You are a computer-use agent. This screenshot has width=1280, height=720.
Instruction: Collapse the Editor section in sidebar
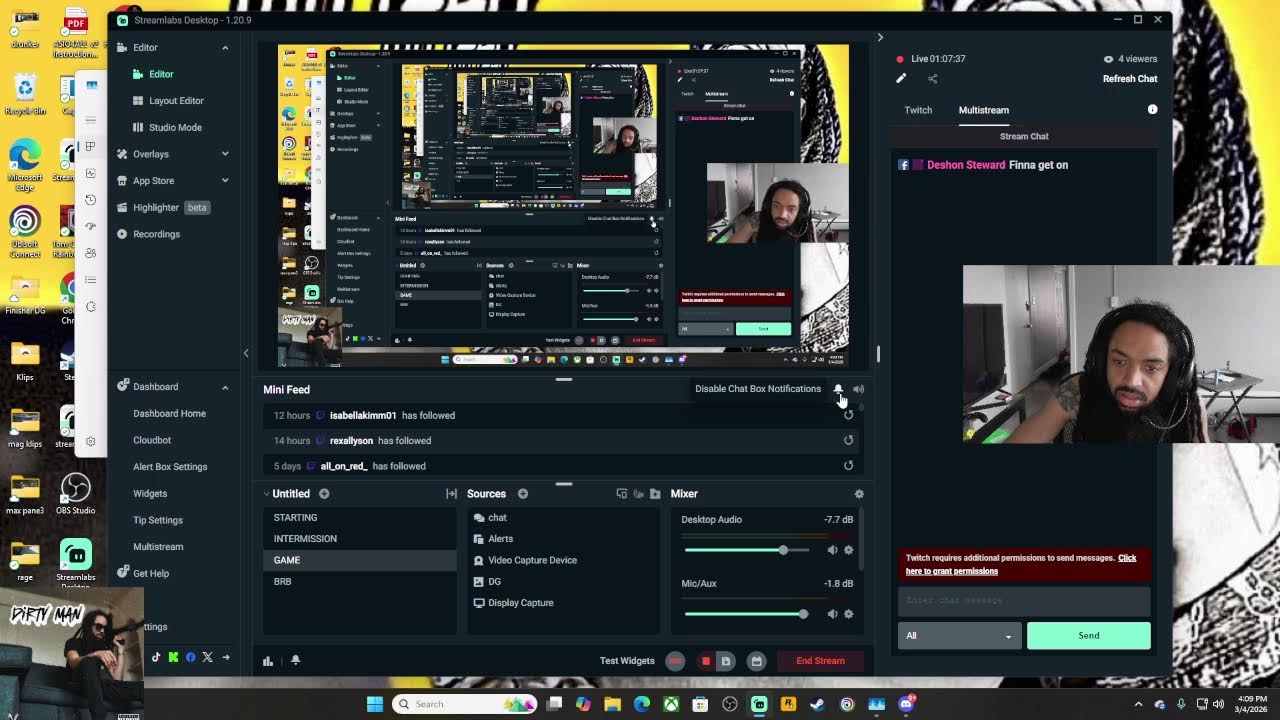[x=225, y=48]
